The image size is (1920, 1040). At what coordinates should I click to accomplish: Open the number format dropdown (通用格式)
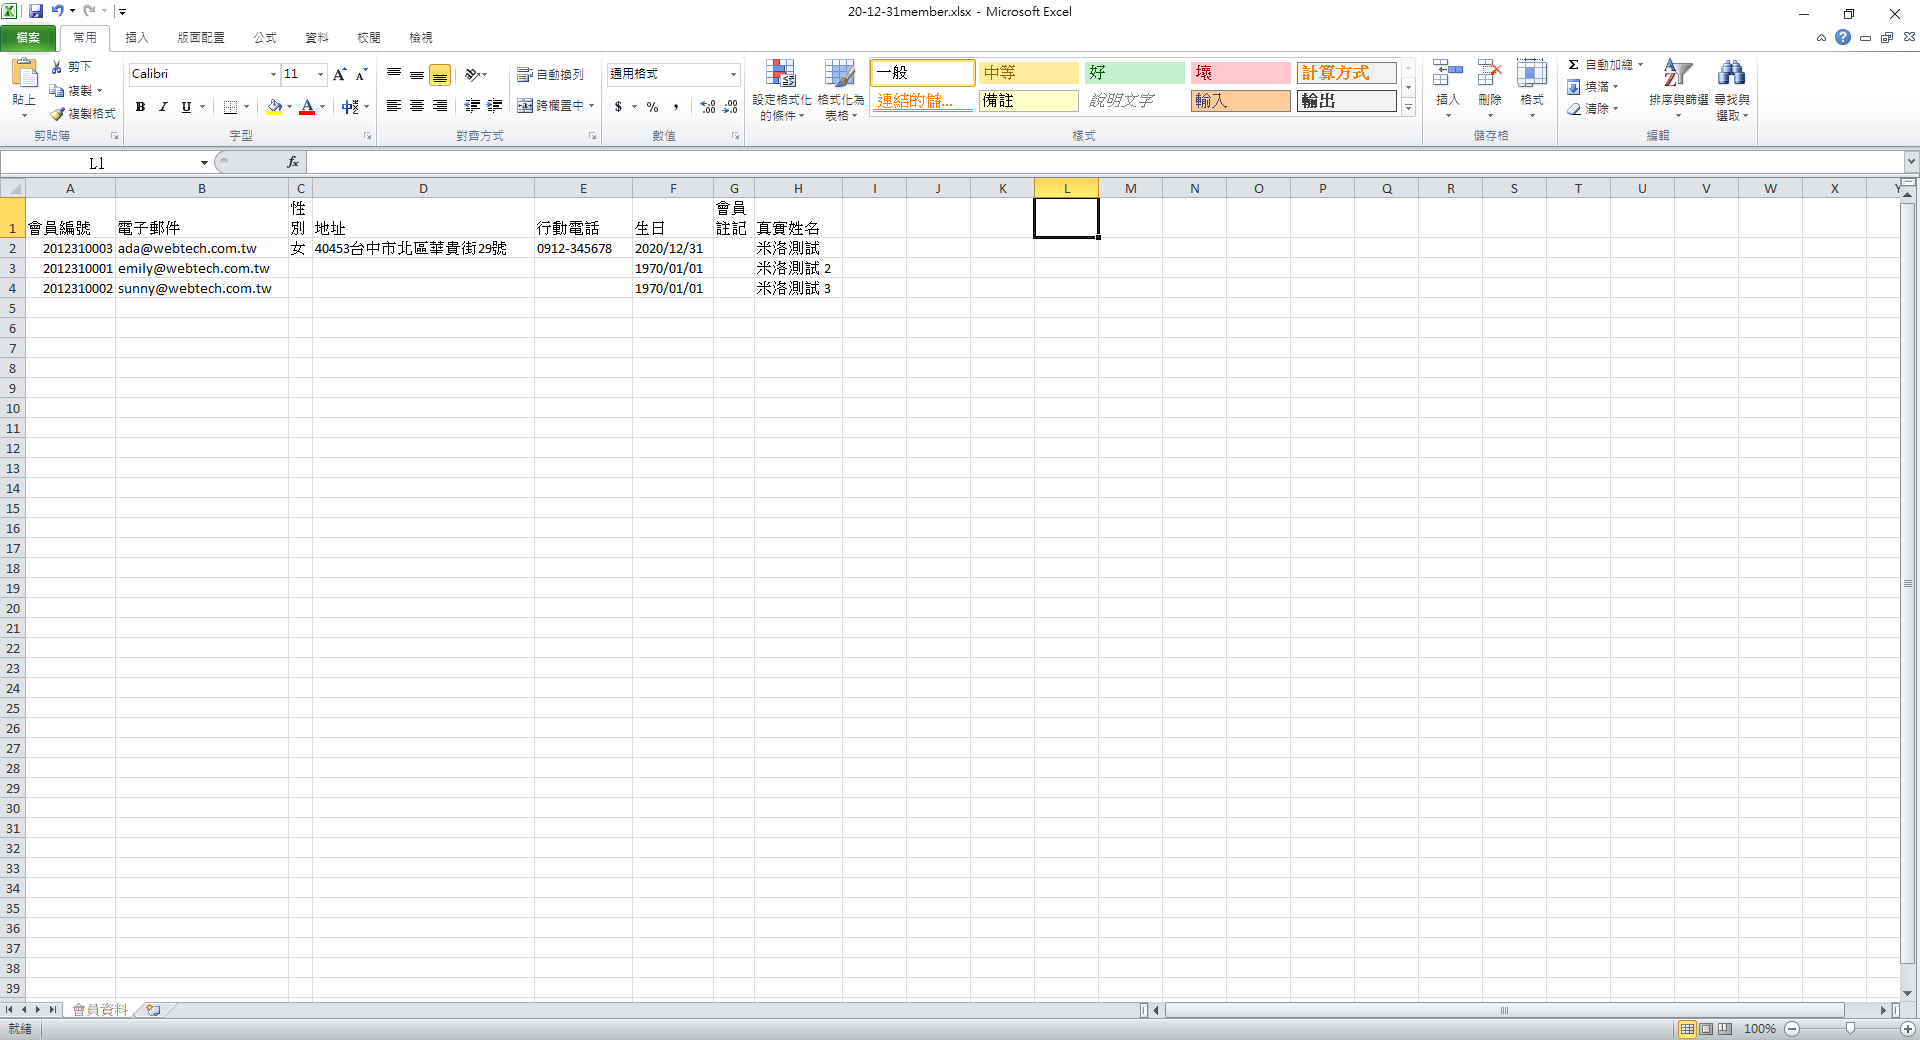coord(733,75)
